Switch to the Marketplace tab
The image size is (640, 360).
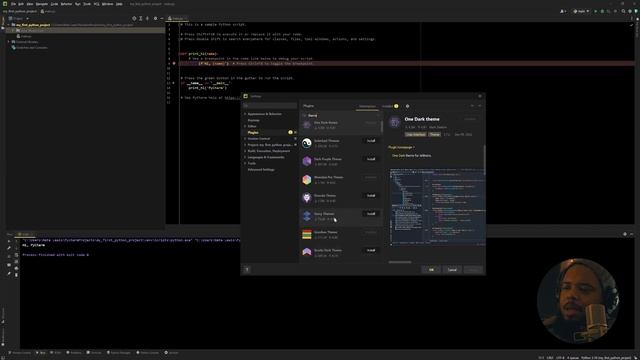[367, 107]
